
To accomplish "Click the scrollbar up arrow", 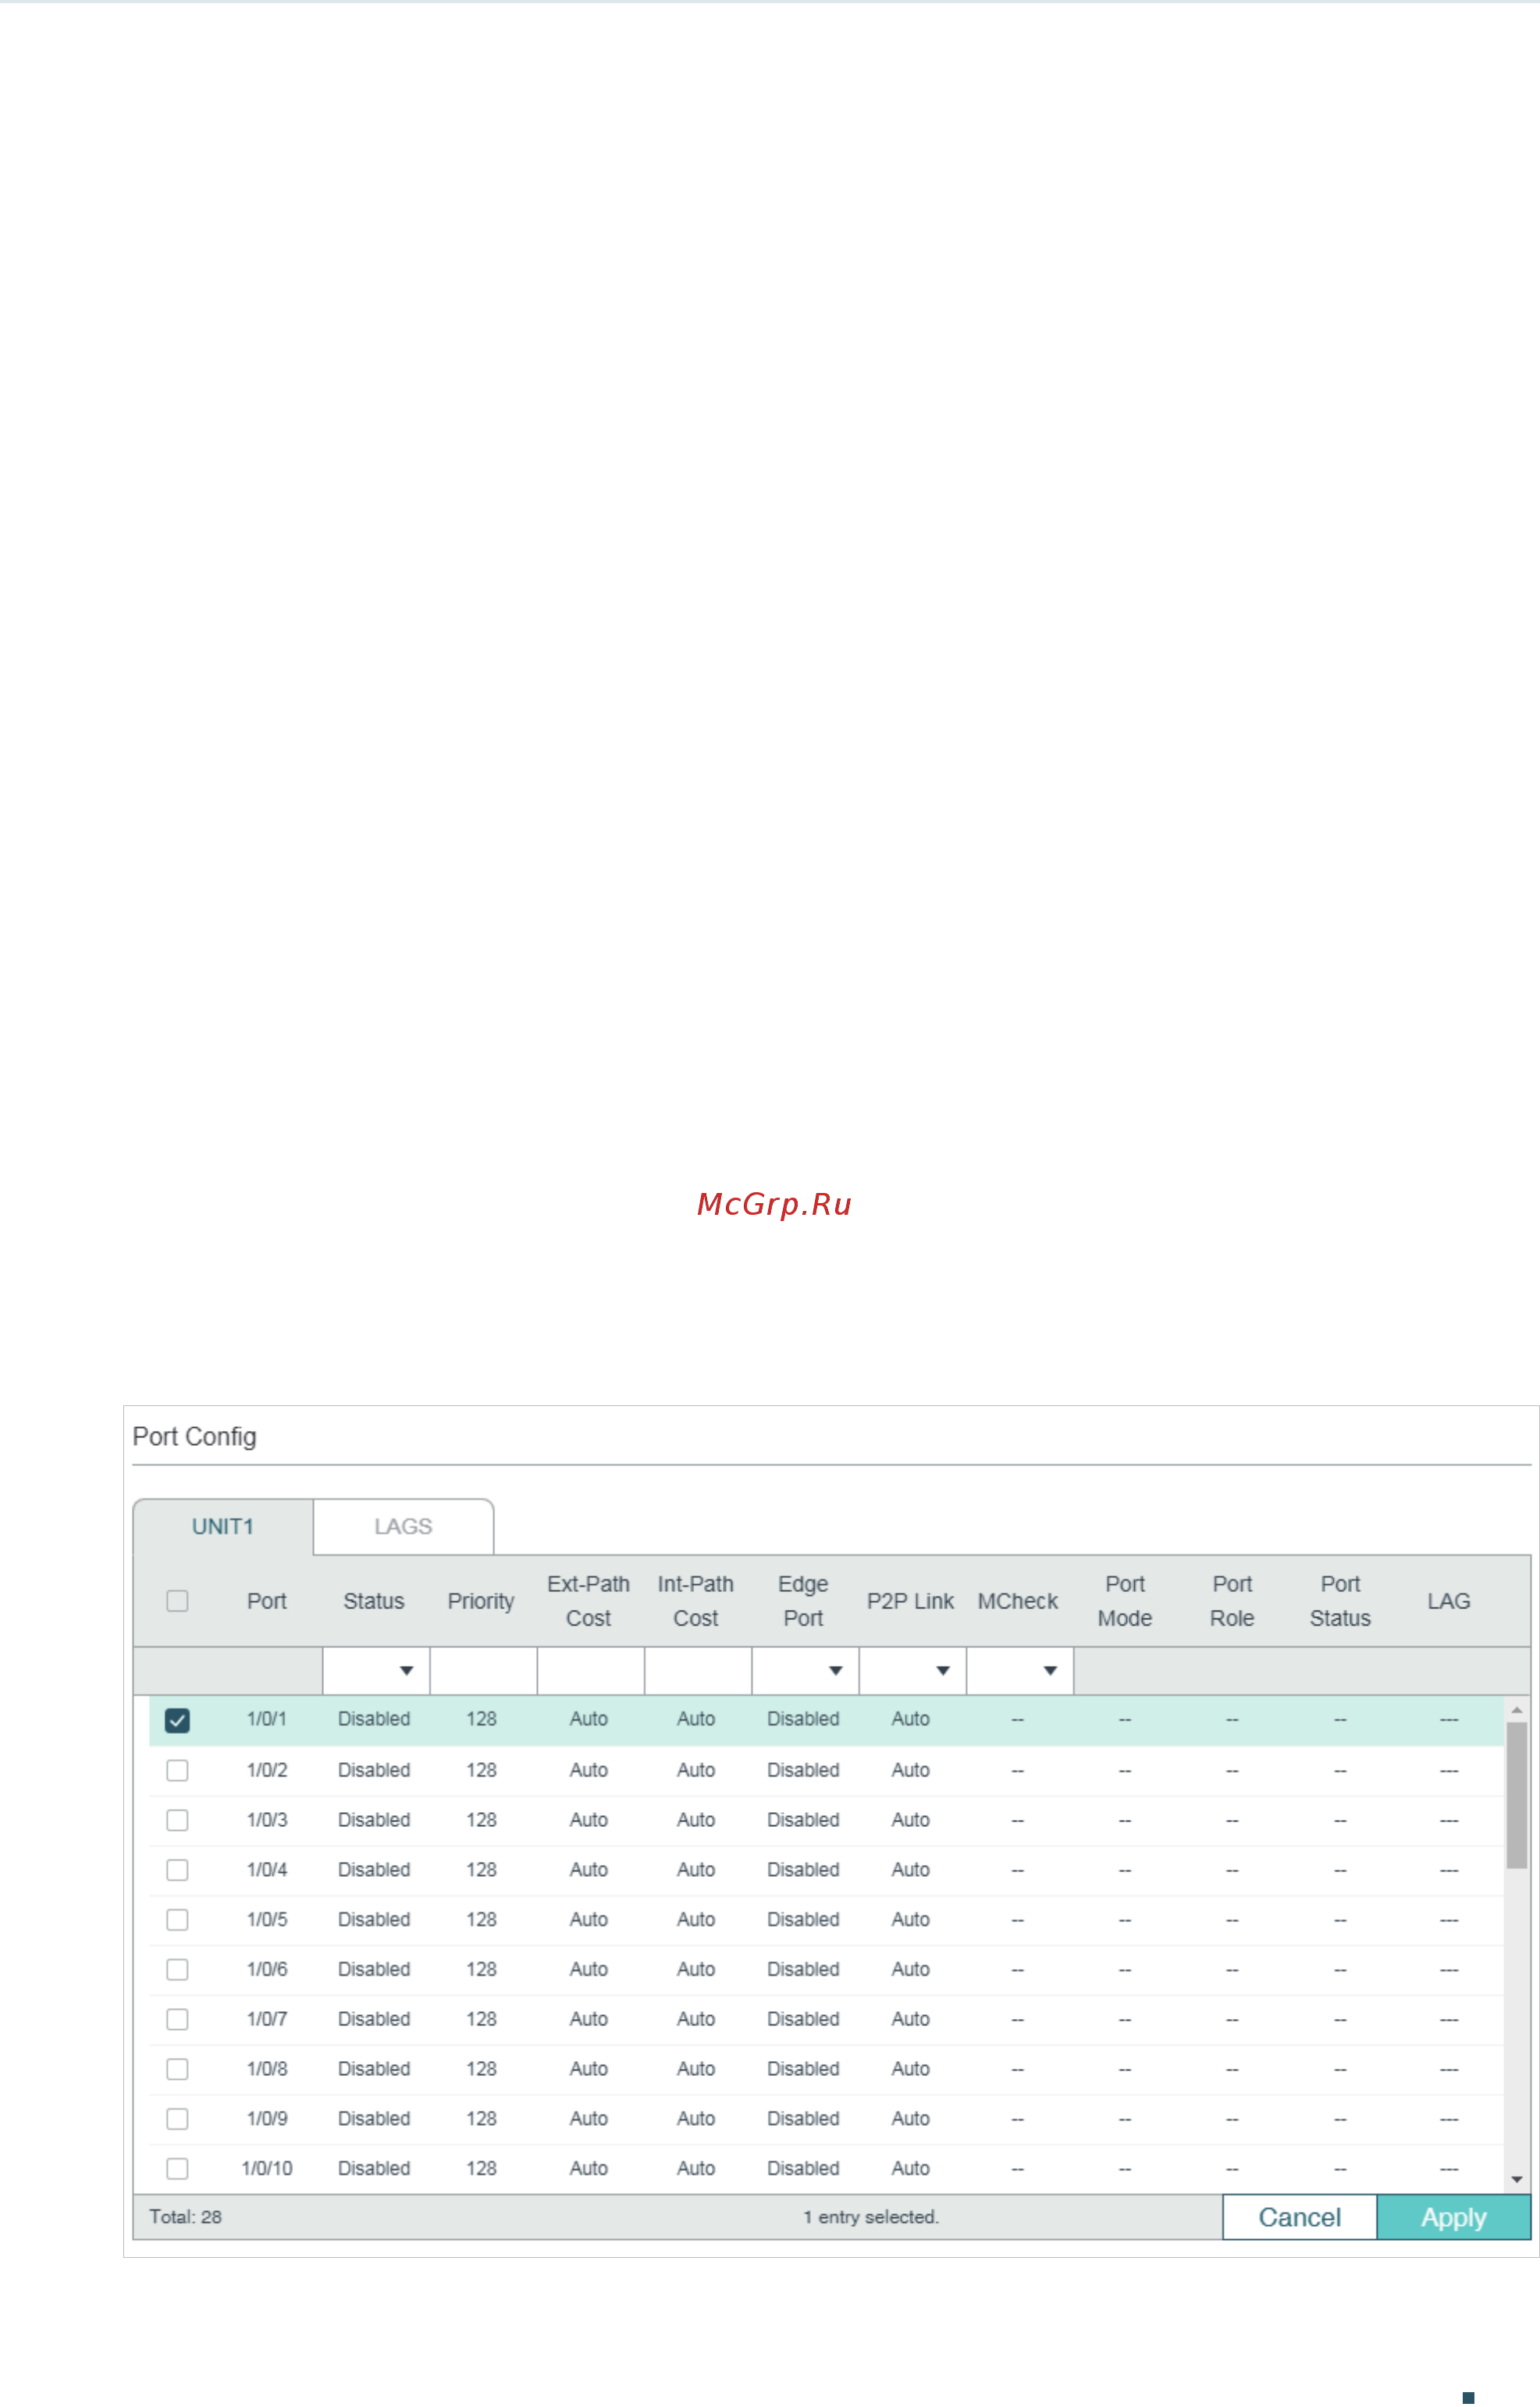I will 1517,1711.
